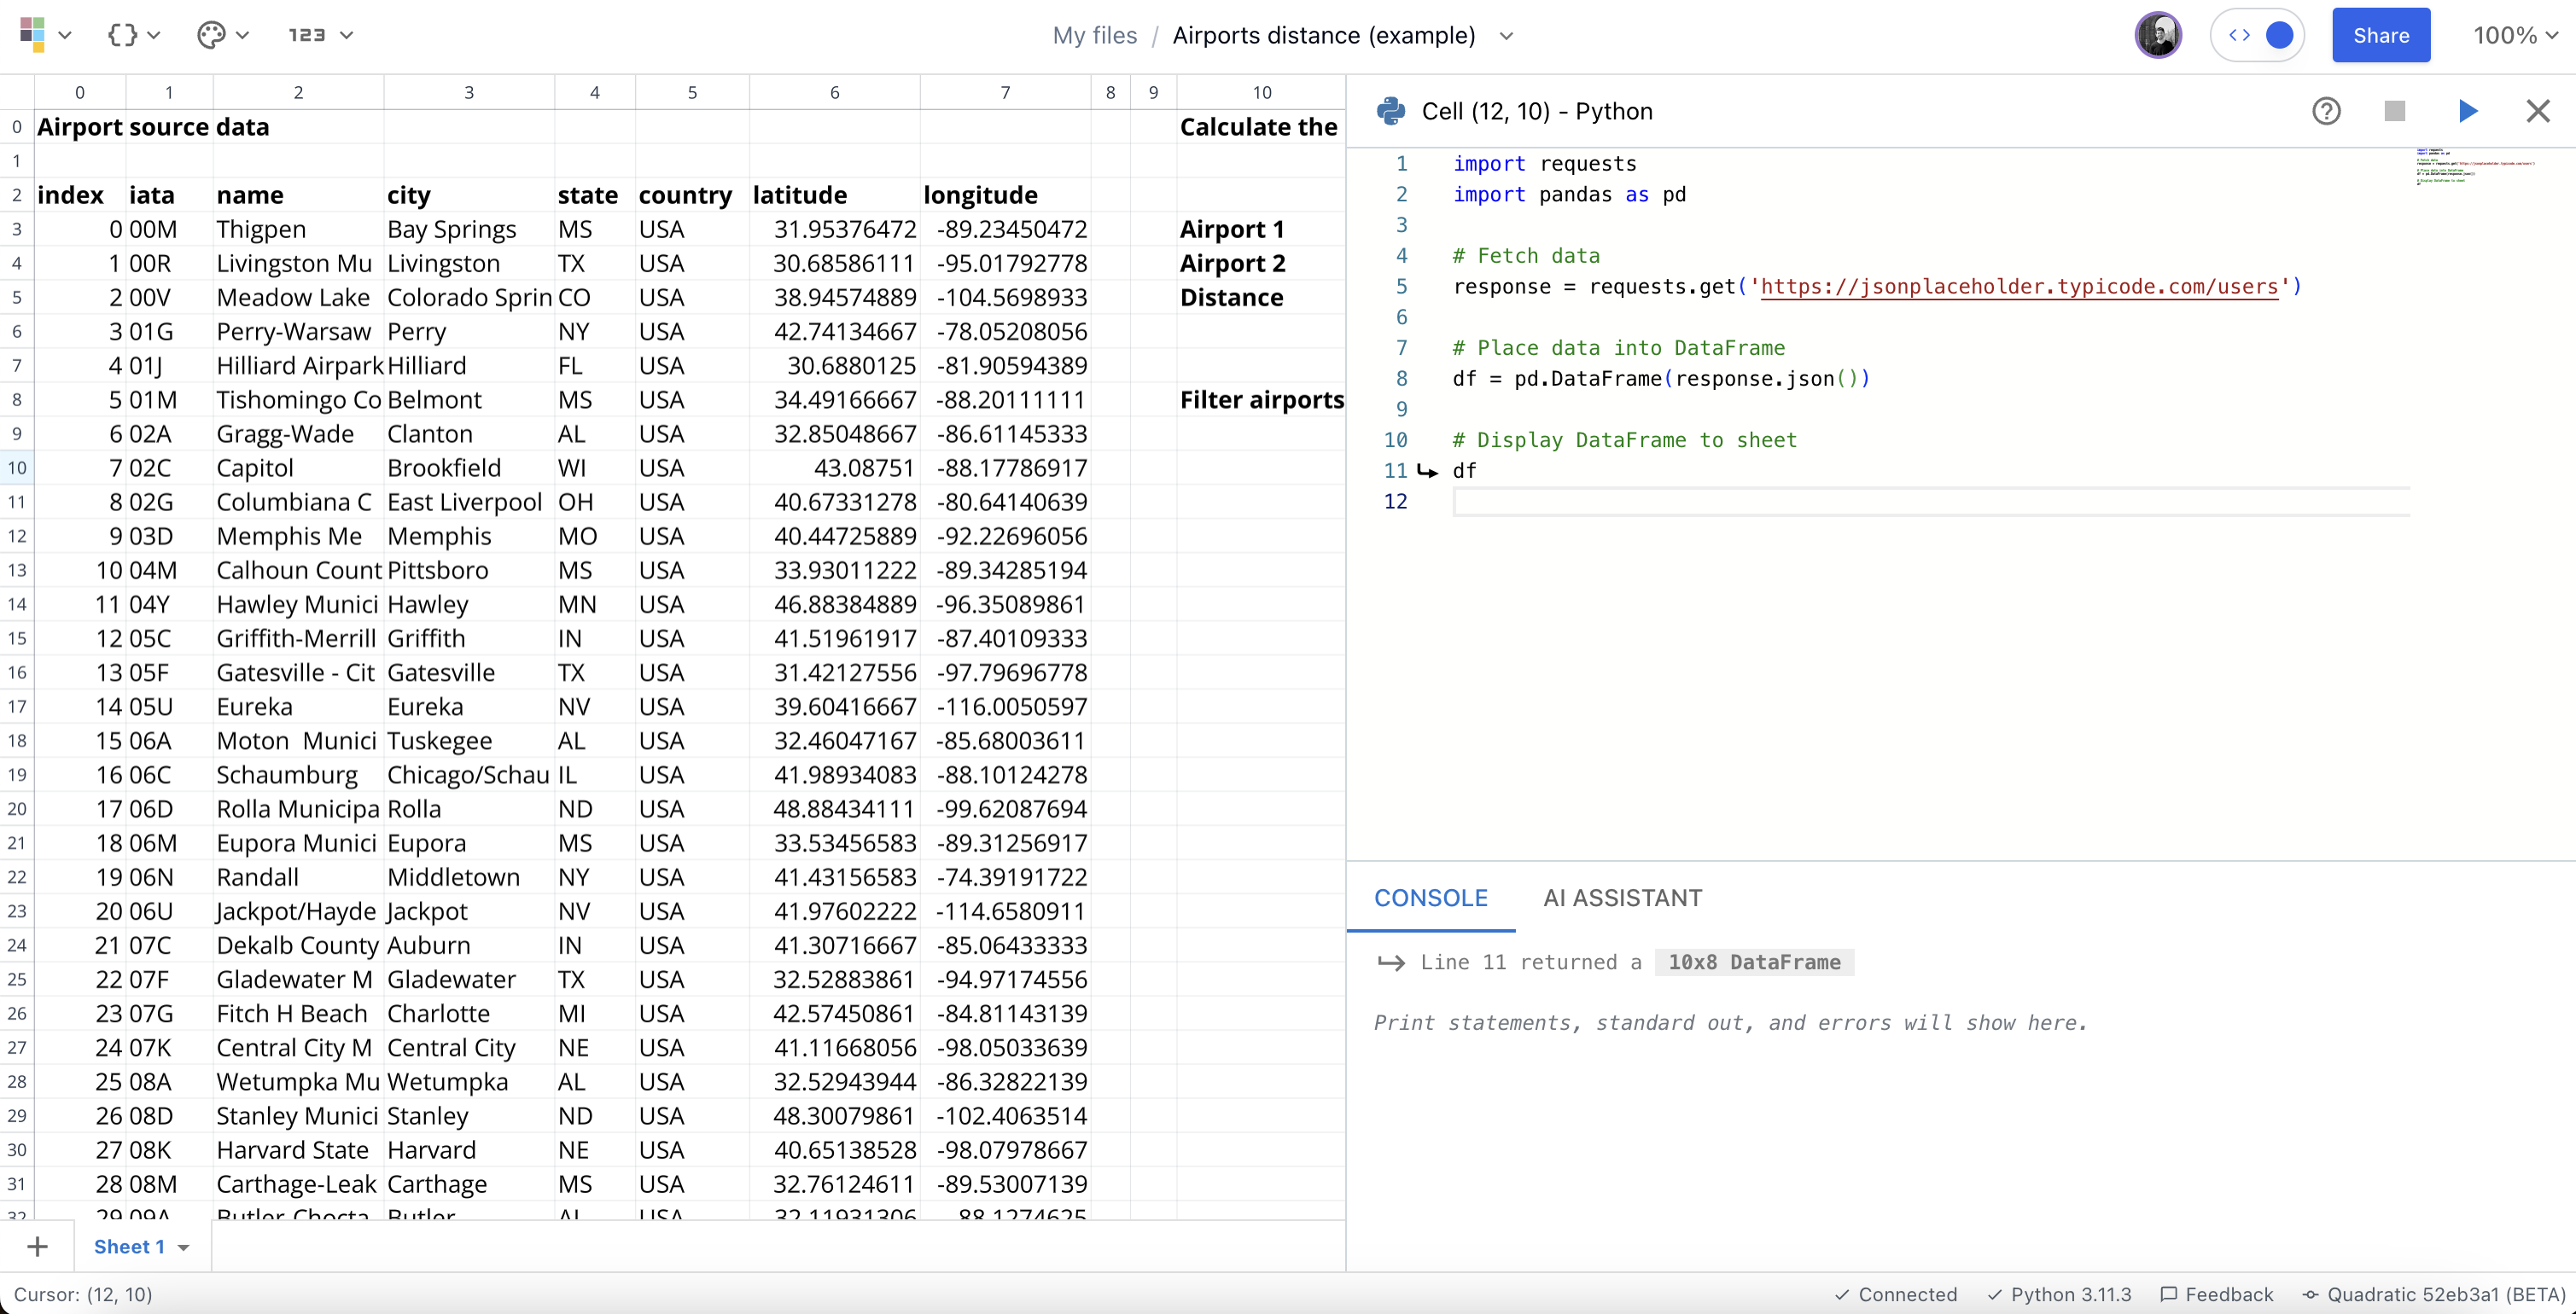Open the Quadratic logo menu
This screenshot has height=1314, width=2576.
tap(38, 34)
